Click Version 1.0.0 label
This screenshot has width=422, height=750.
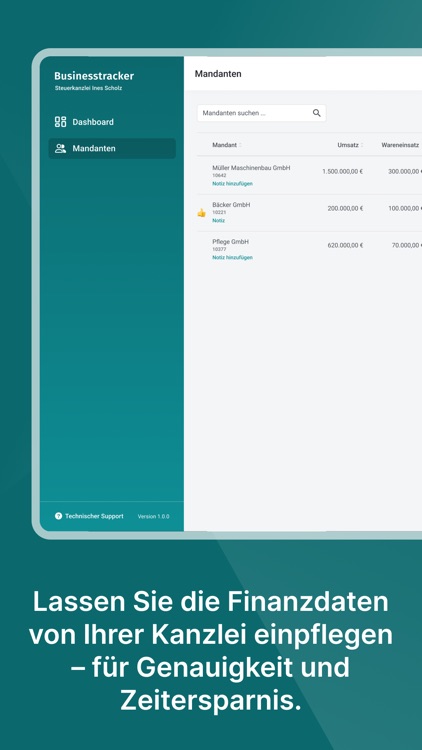coord(153,517)
